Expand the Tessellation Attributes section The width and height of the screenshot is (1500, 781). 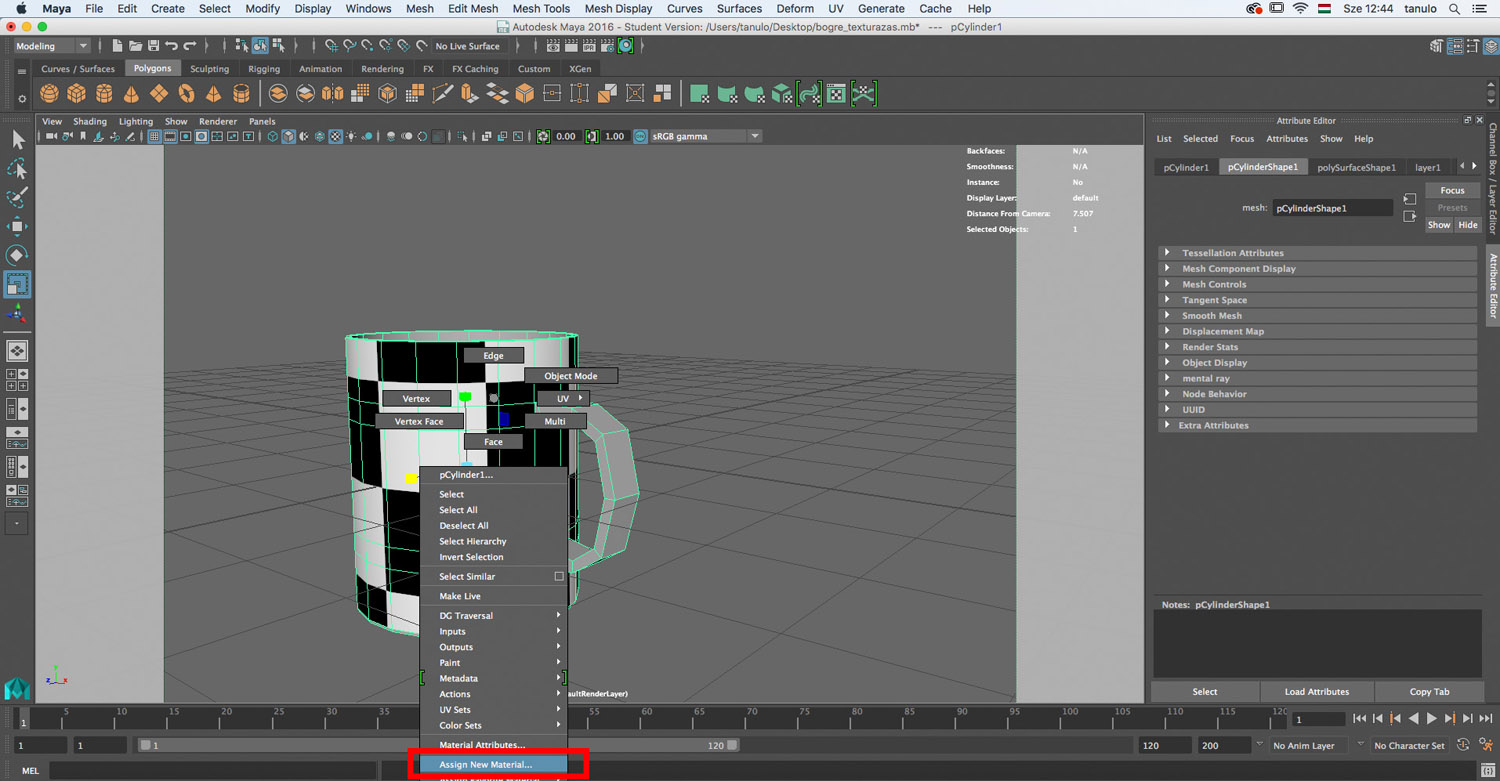click(1232, 253)
